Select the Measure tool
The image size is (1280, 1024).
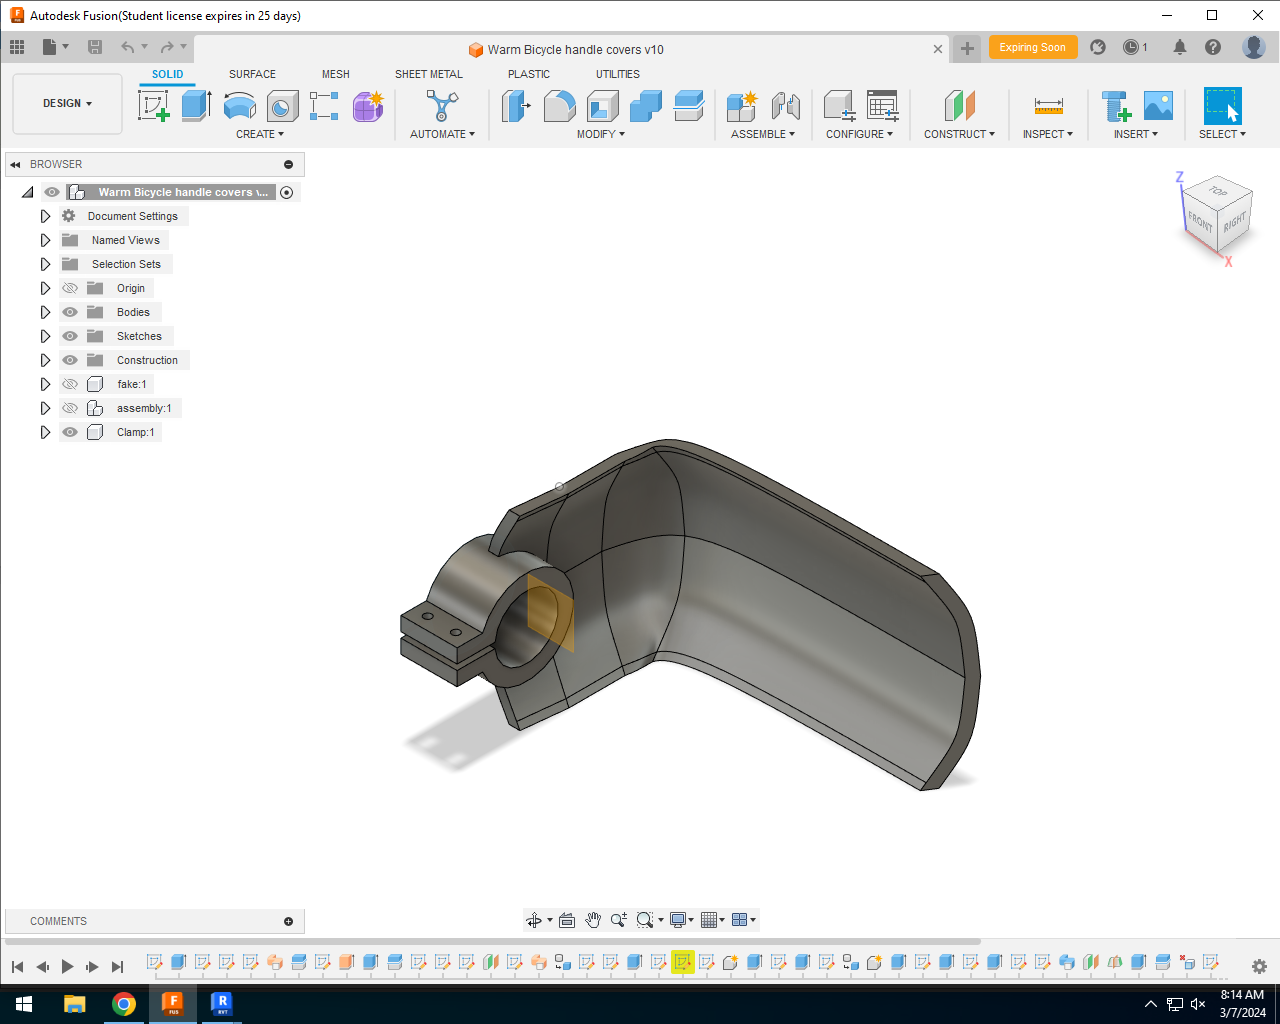(x=1048, y=105)
